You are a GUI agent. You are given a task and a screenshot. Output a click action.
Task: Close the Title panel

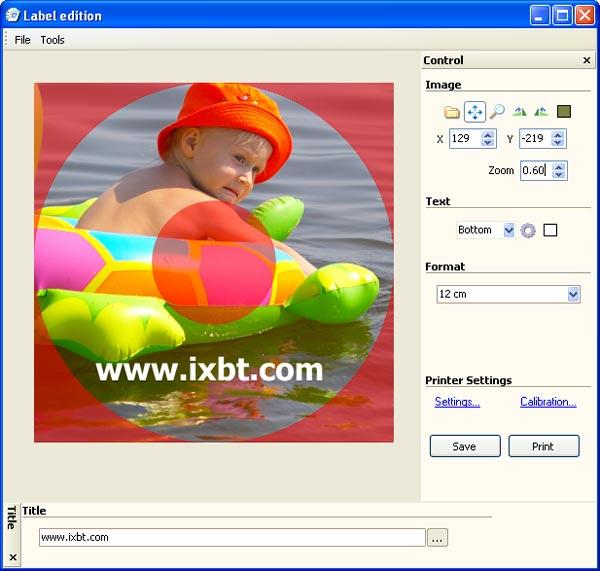pyautogui.click(x=13, y=557)
